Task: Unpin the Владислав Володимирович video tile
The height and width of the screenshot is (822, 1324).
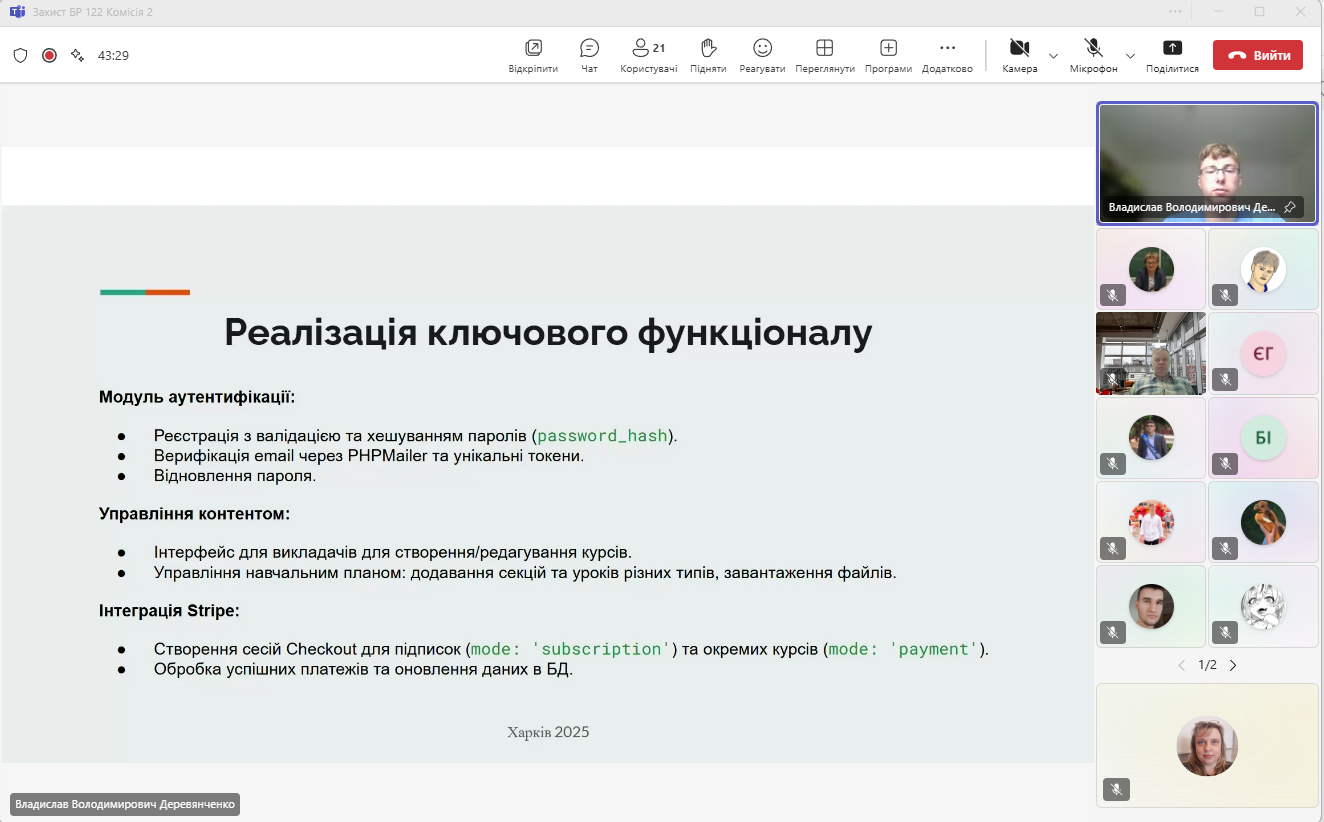Action: coord(1290,207)
